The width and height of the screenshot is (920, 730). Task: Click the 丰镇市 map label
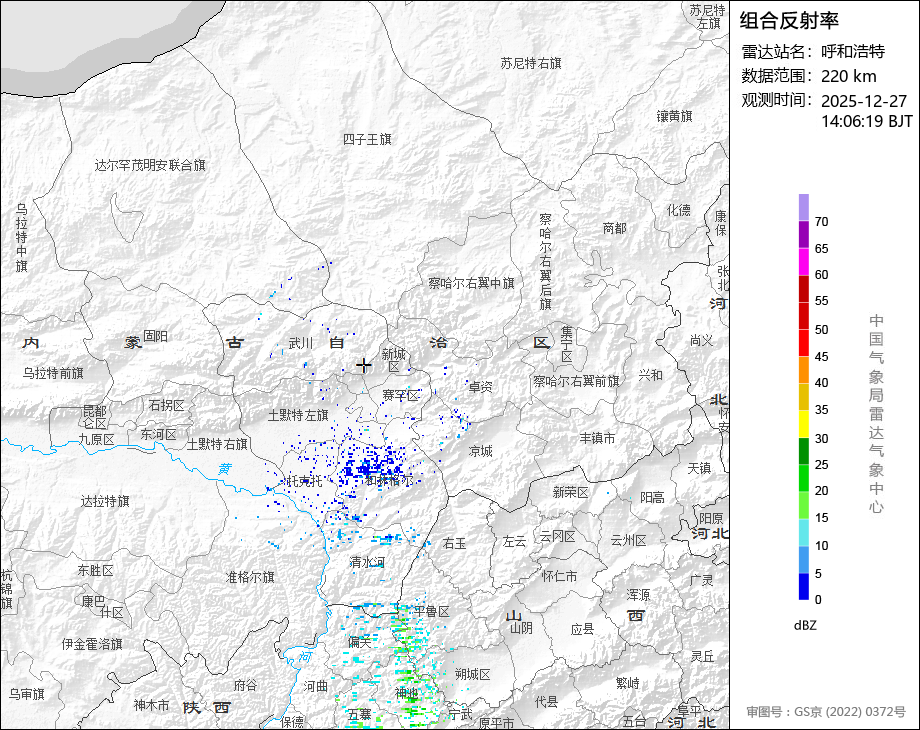(597, 438)
